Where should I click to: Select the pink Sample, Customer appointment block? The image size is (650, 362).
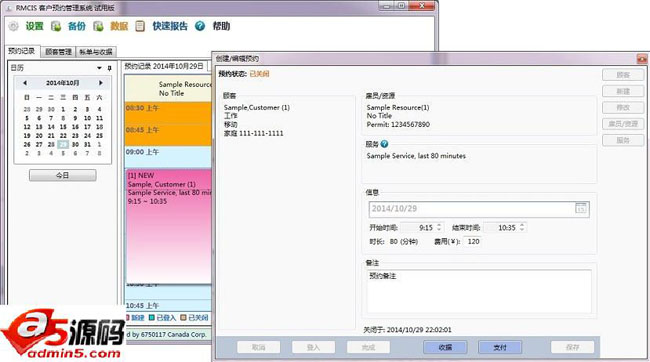(x=169, y=226)
